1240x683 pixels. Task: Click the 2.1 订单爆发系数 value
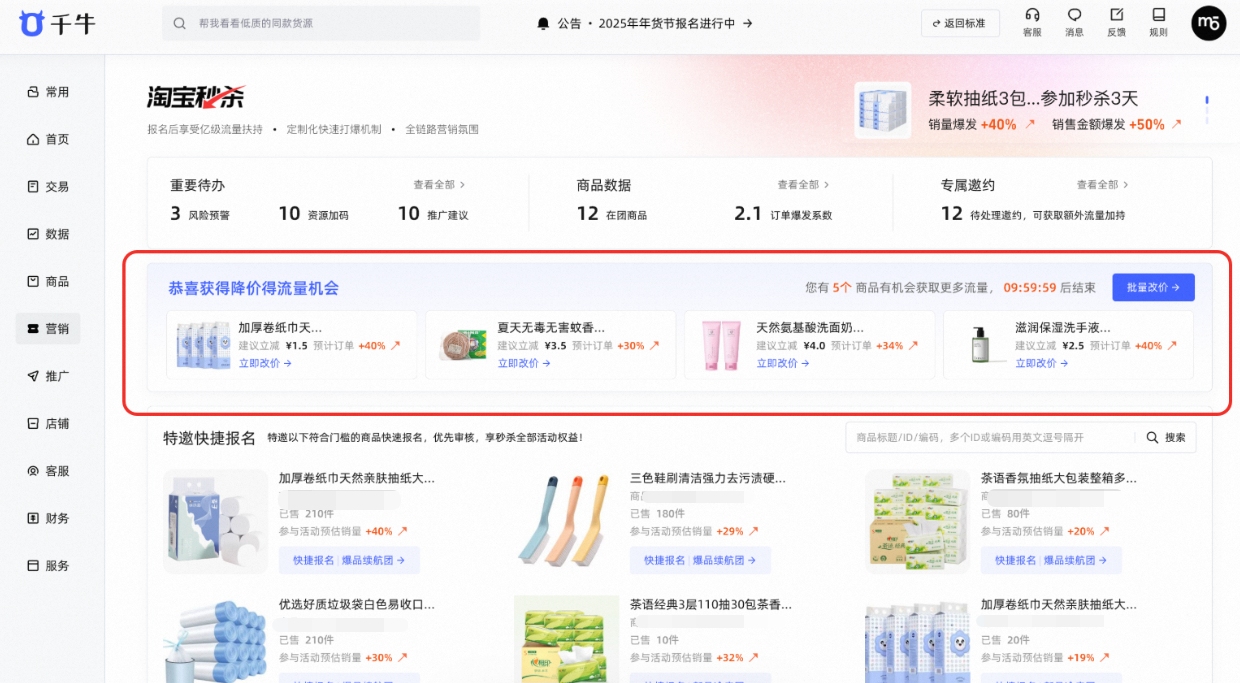click(783, 213)
